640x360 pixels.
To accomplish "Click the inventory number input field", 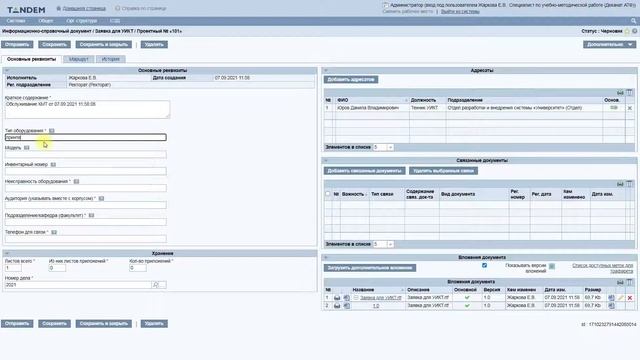I will tap(86, 171).
